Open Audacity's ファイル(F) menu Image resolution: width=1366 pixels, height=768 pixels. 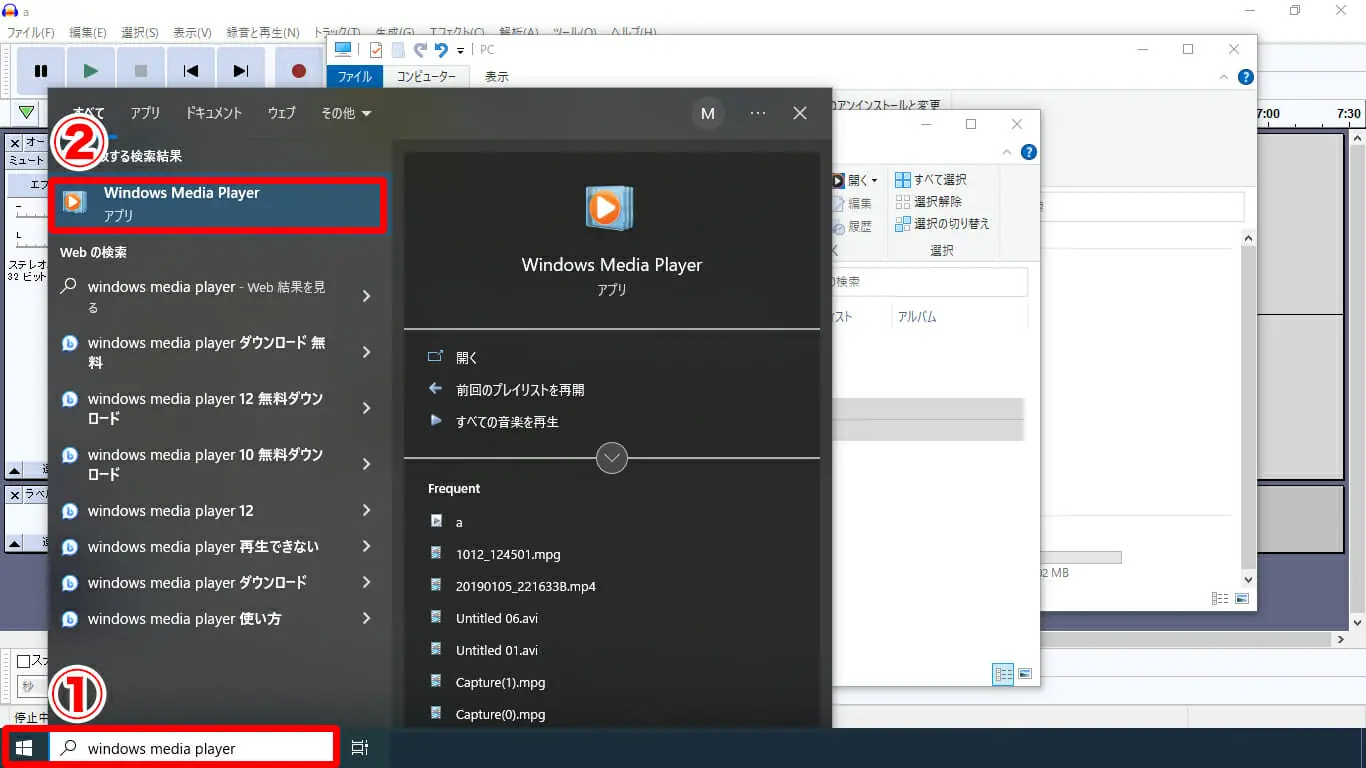tap(31, 33)
